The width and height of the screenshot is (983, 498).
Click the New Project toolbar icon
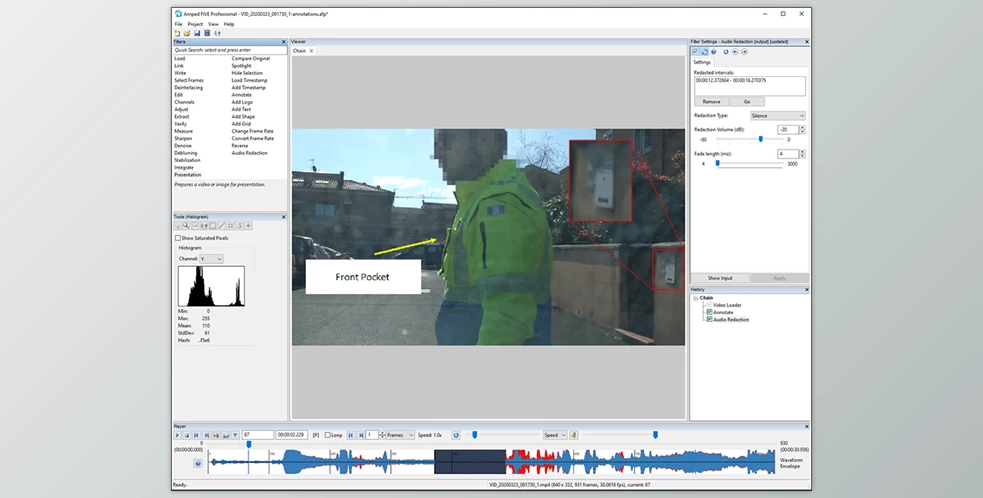(x=177, y=33)
